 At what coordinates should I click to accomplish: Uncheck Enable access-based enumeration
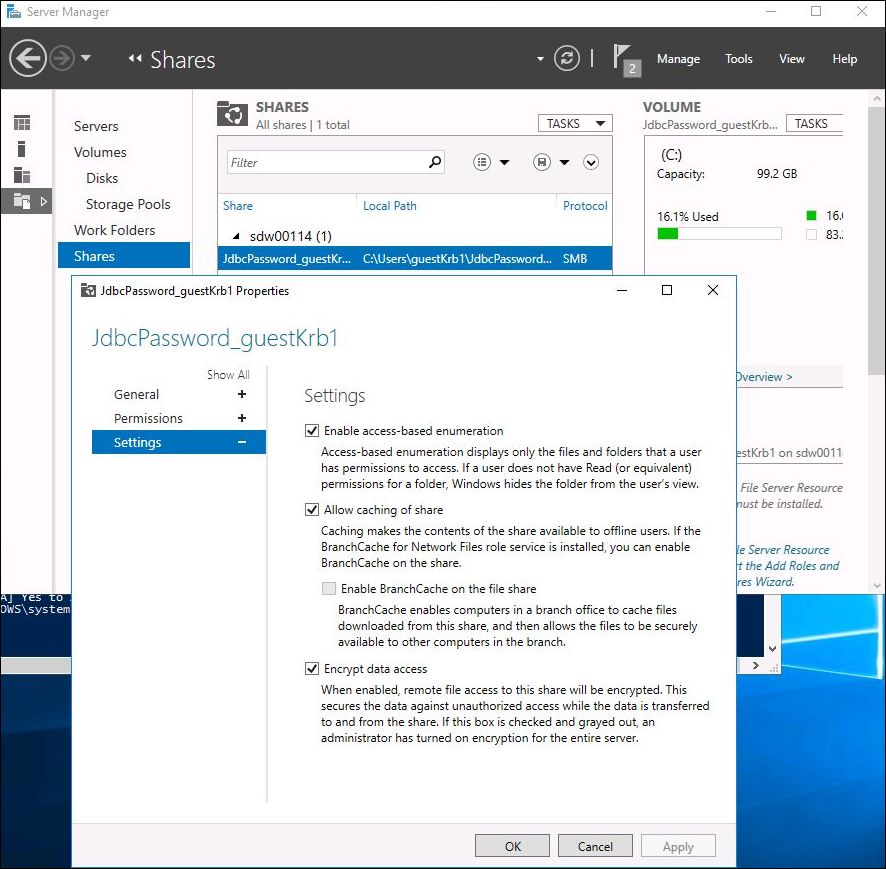[312, 431]
